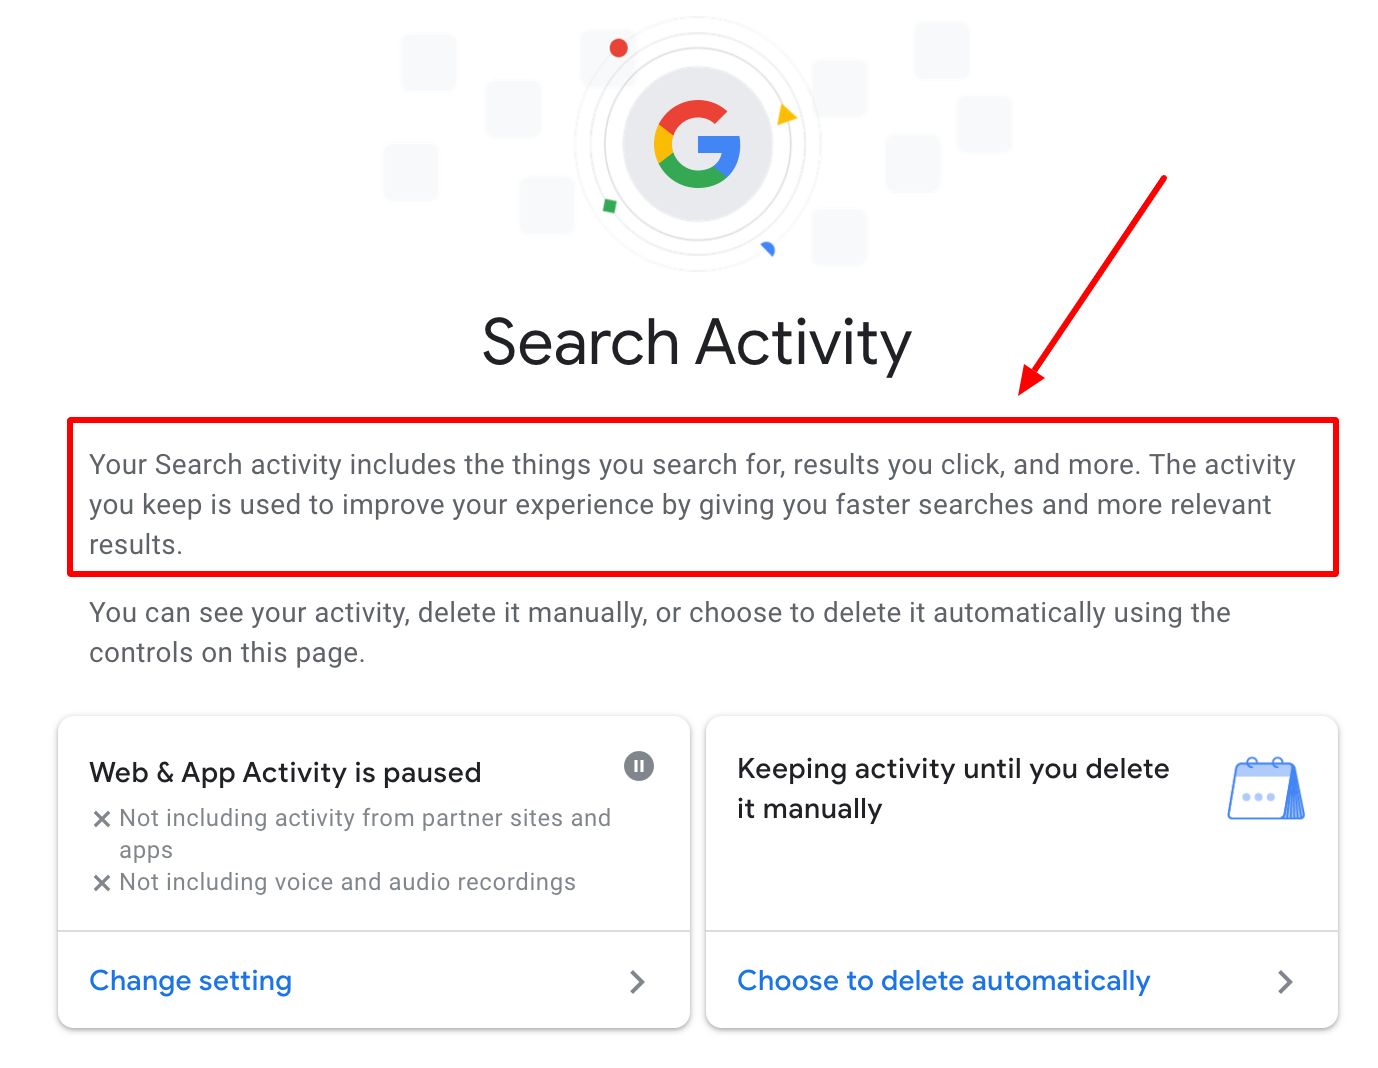Click the X icon beside partner sites line

(x=101, y=819)
